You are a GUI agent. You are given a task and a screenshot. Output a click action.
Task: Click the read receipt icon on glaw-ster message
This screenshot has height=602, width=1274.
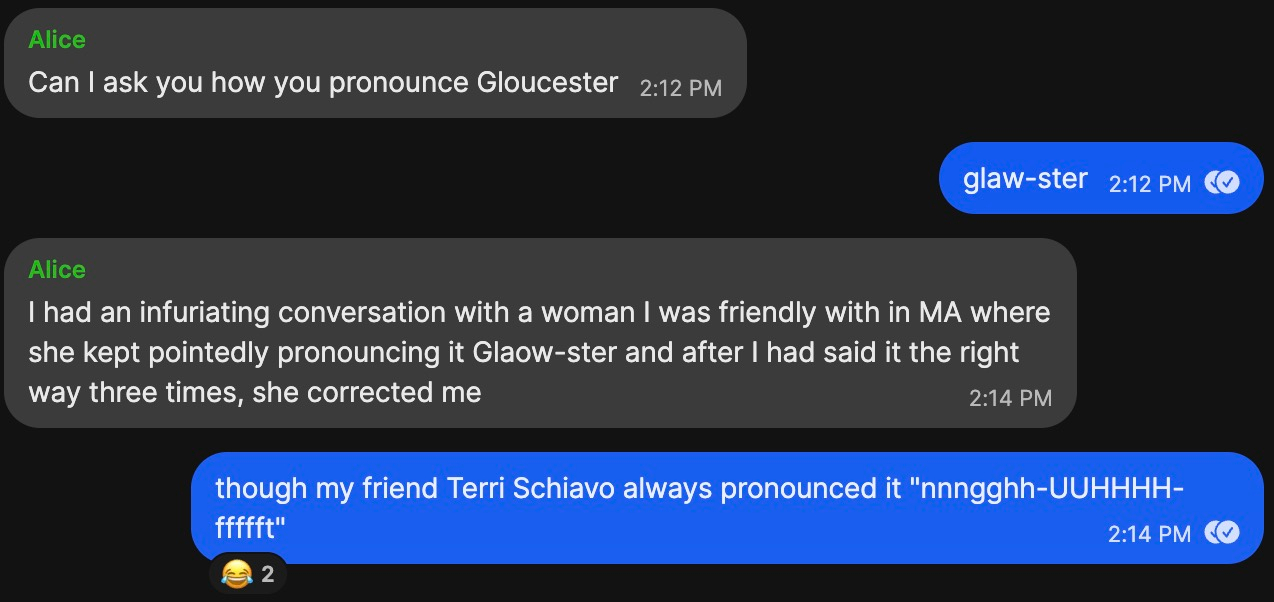click(1222, 183)
